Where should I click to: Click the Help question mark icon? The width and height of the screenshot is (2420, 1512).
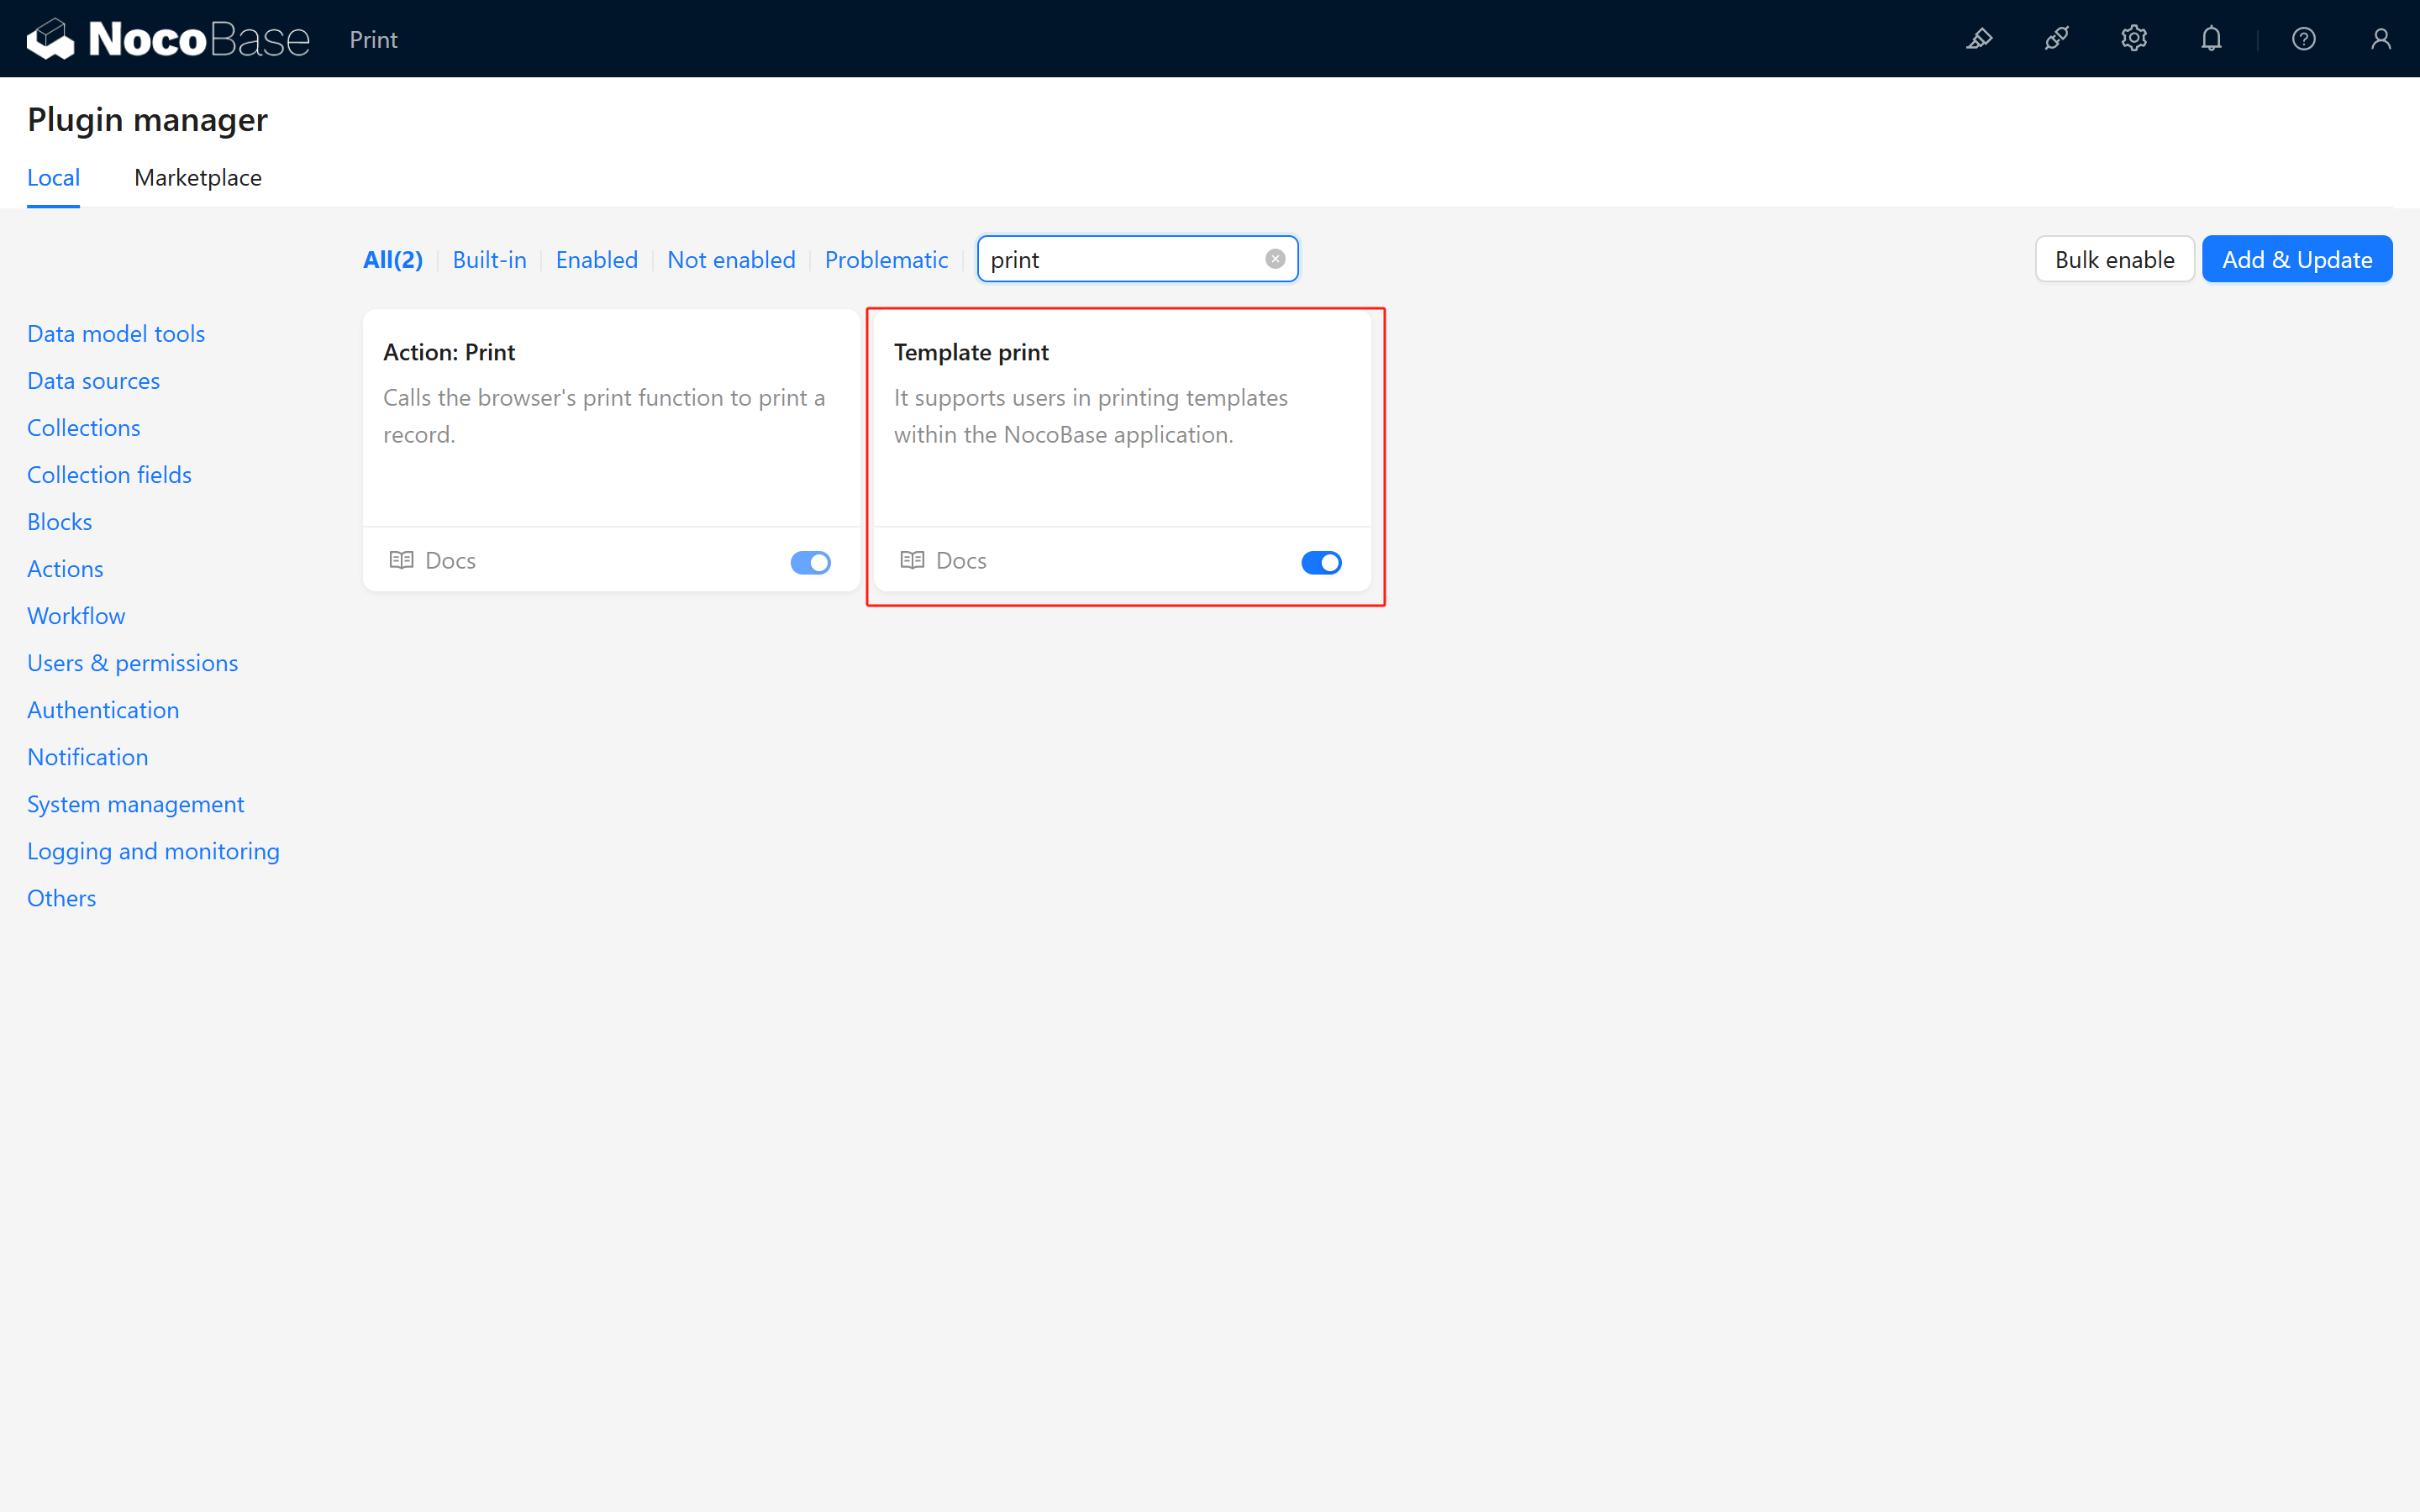tap(2303, 39)
